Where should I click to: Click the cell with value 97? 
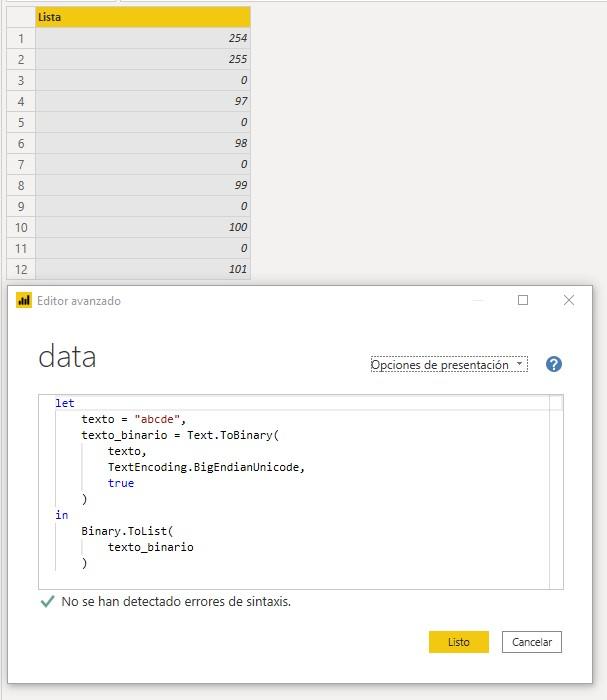[143, 101]
